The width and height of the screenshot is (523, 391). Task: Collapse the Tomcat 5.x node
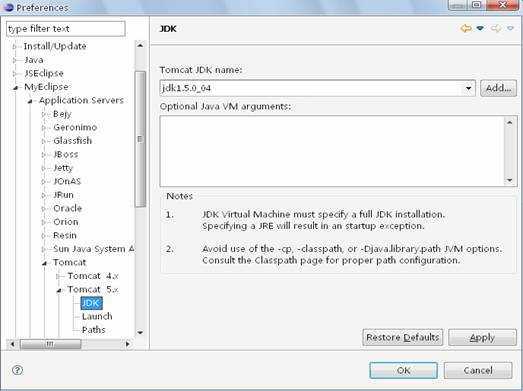(x=59, y=290)
